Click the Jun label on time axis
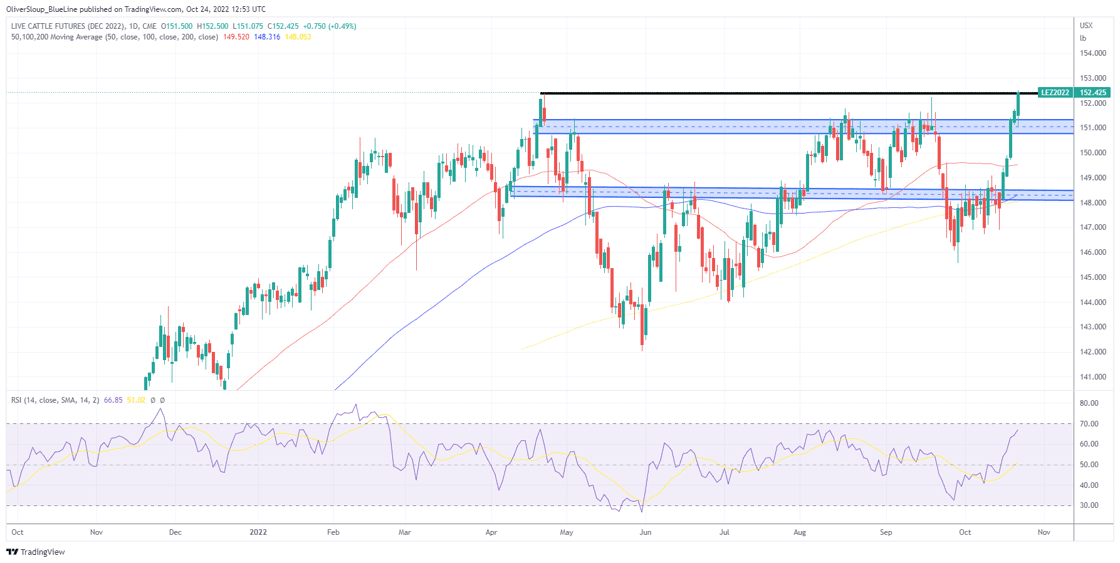Image resolution: width=1120 pixels, height=563 pixels. [x=646, y=533]
